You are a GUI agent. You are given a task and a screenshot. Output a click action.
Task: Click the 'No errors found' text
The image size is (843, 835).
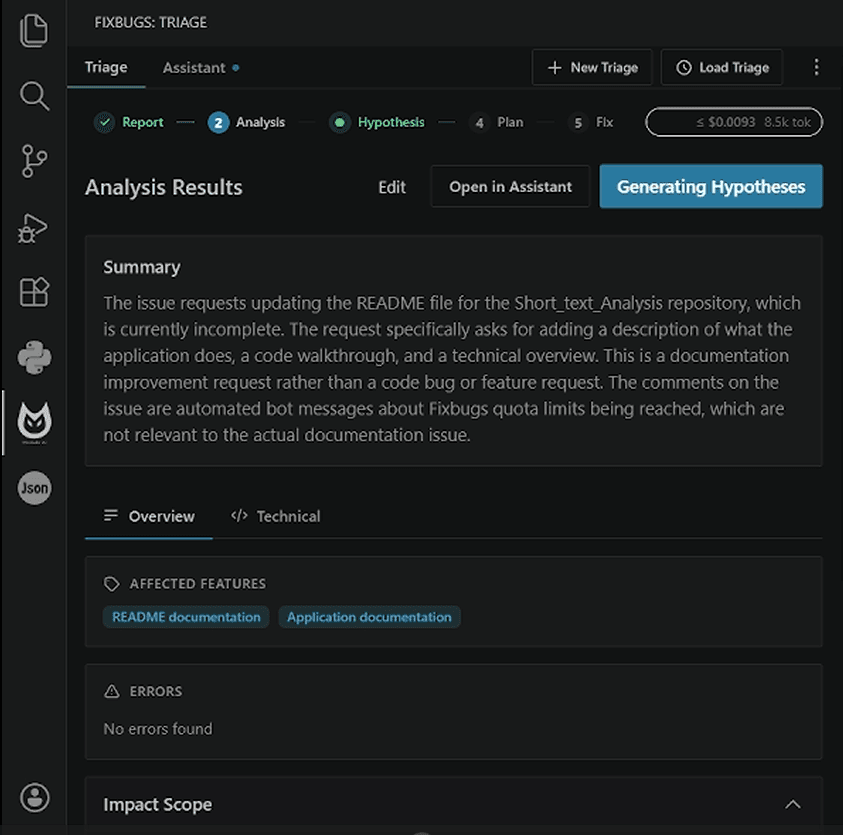tap(158, 729)
